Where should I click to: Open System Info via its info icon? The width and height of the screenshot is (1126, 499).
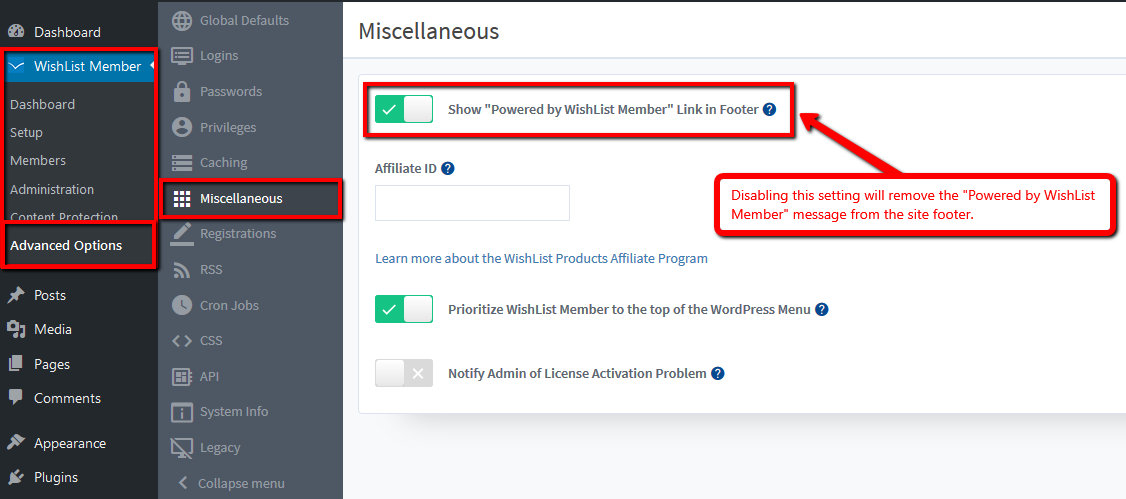(x=182, y=412)
